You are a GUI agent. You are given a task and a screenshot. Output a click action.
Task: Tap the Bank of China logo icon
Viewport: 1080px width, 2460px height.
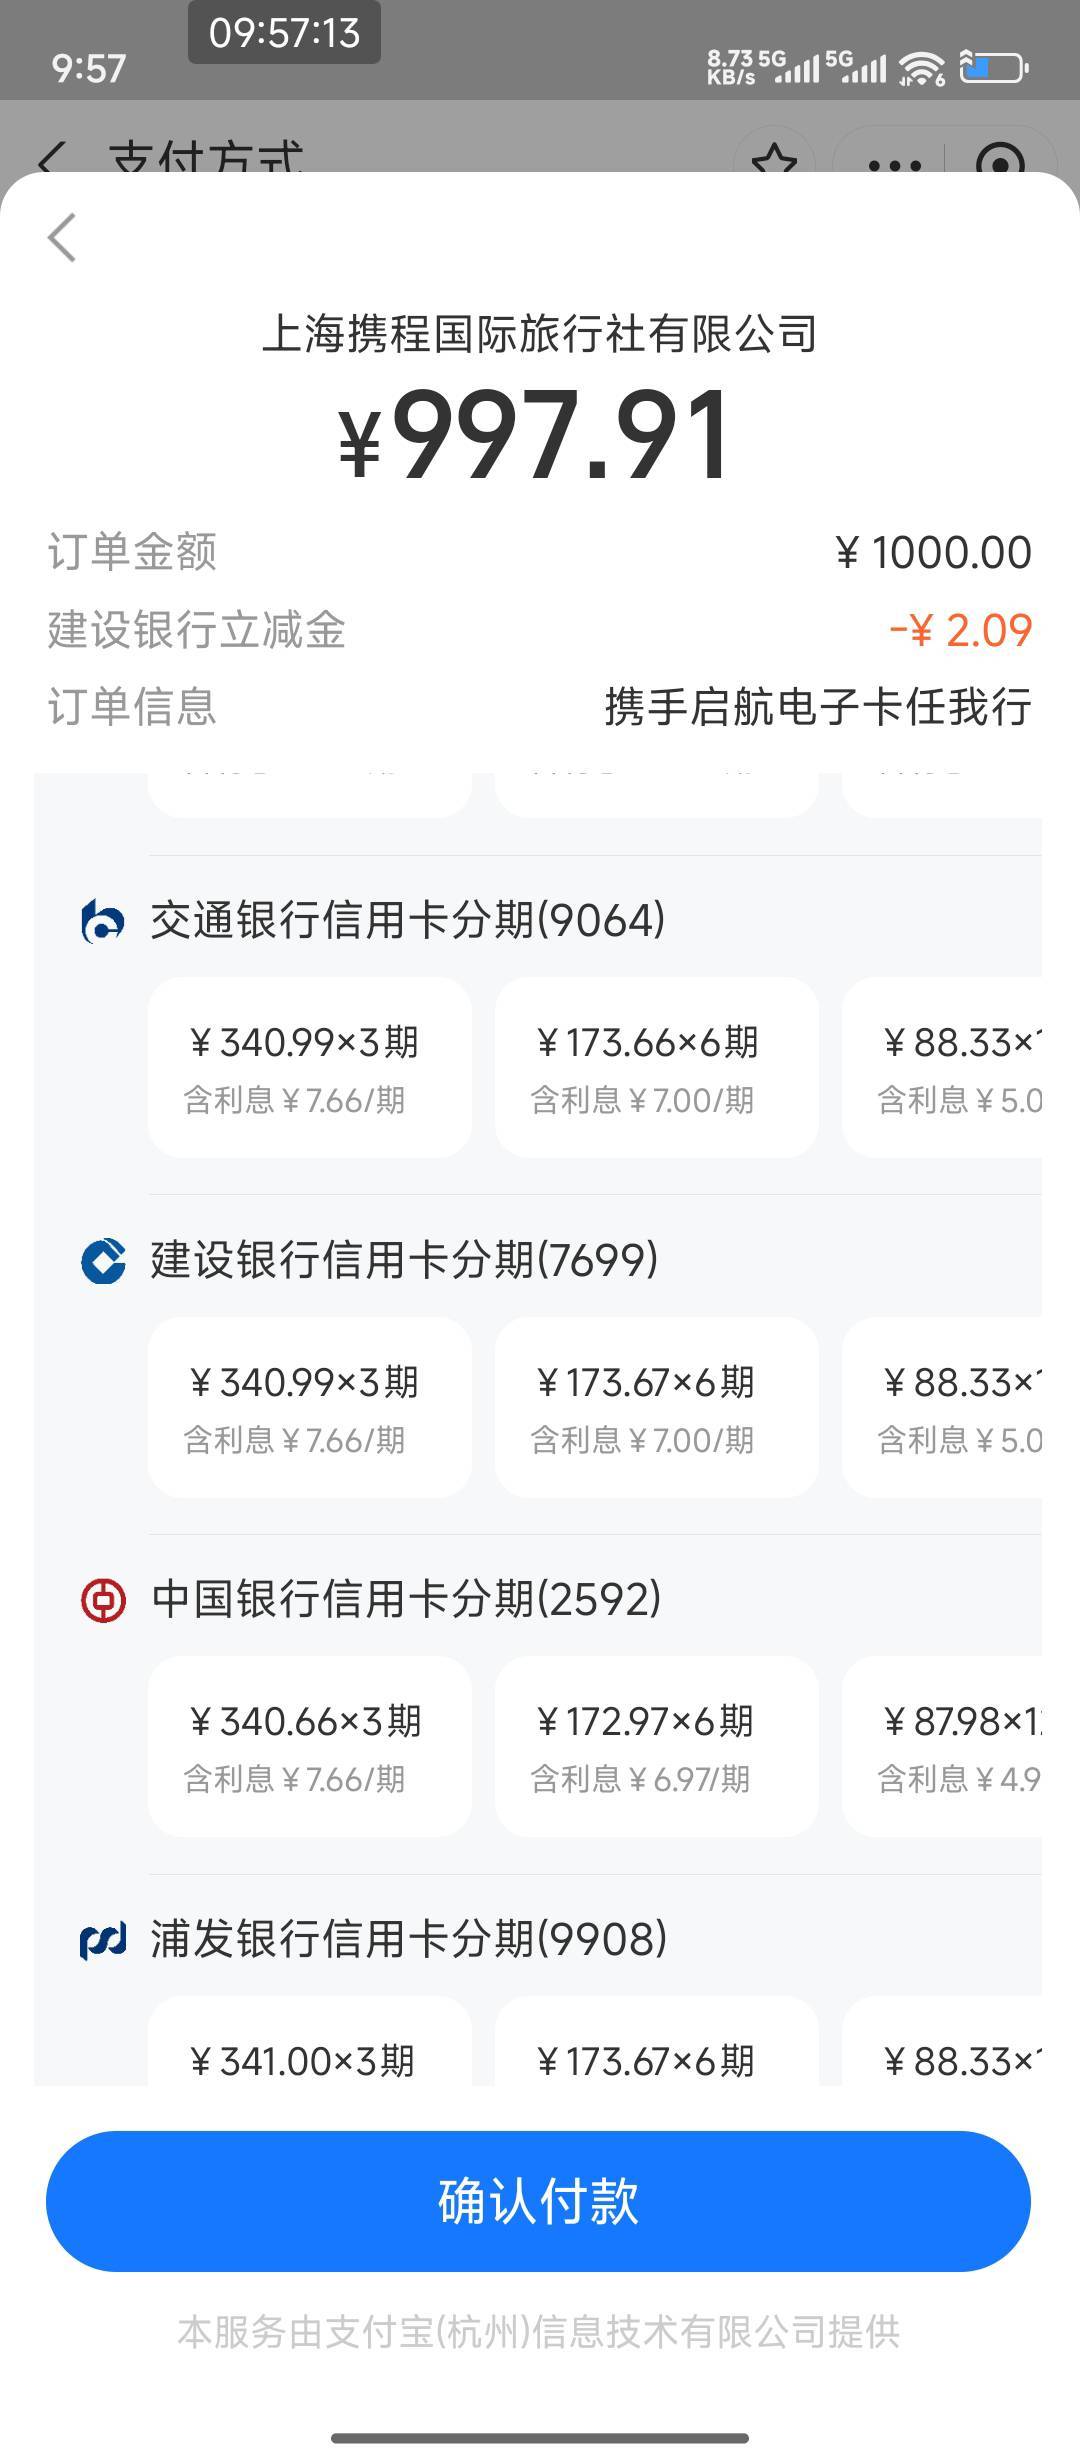(x=103, y=1600)
